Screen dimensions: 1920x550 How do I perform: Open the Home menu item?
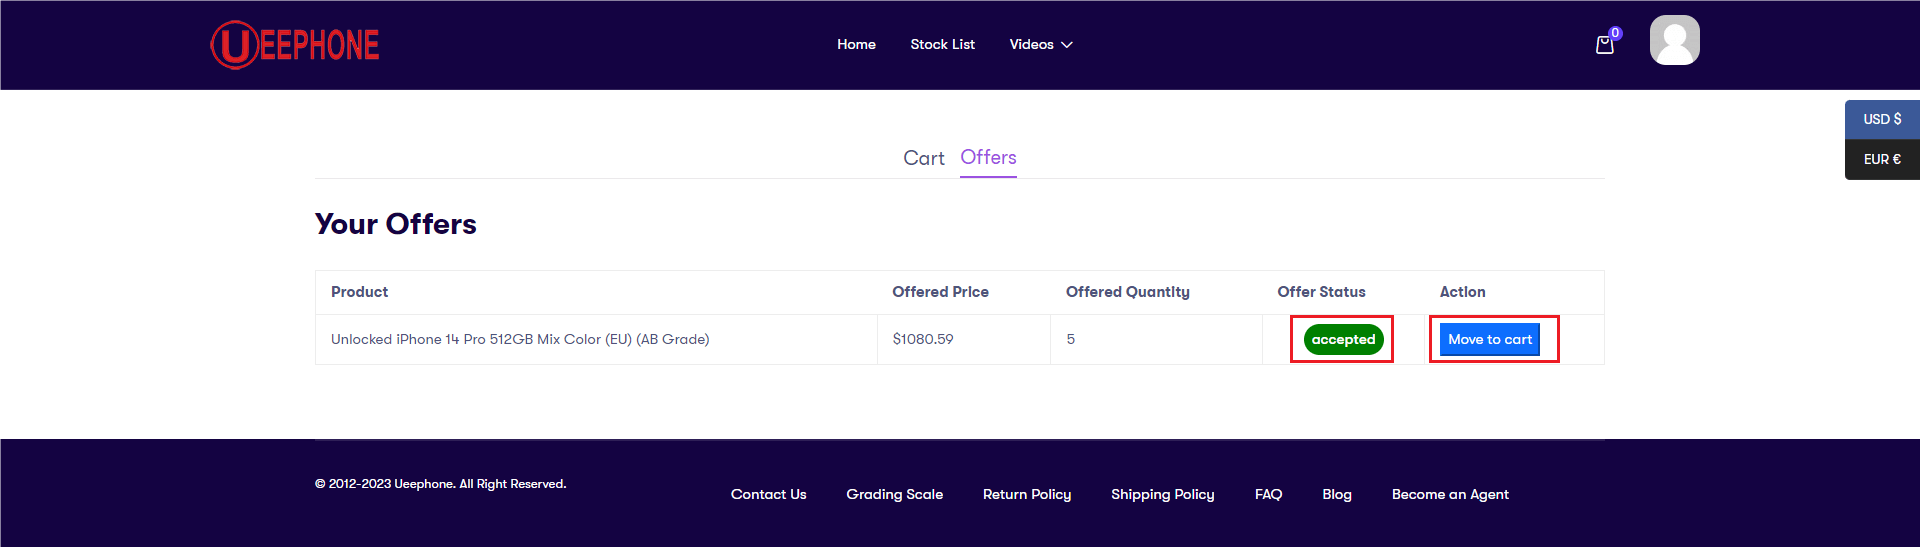click(x=856, y=44)
